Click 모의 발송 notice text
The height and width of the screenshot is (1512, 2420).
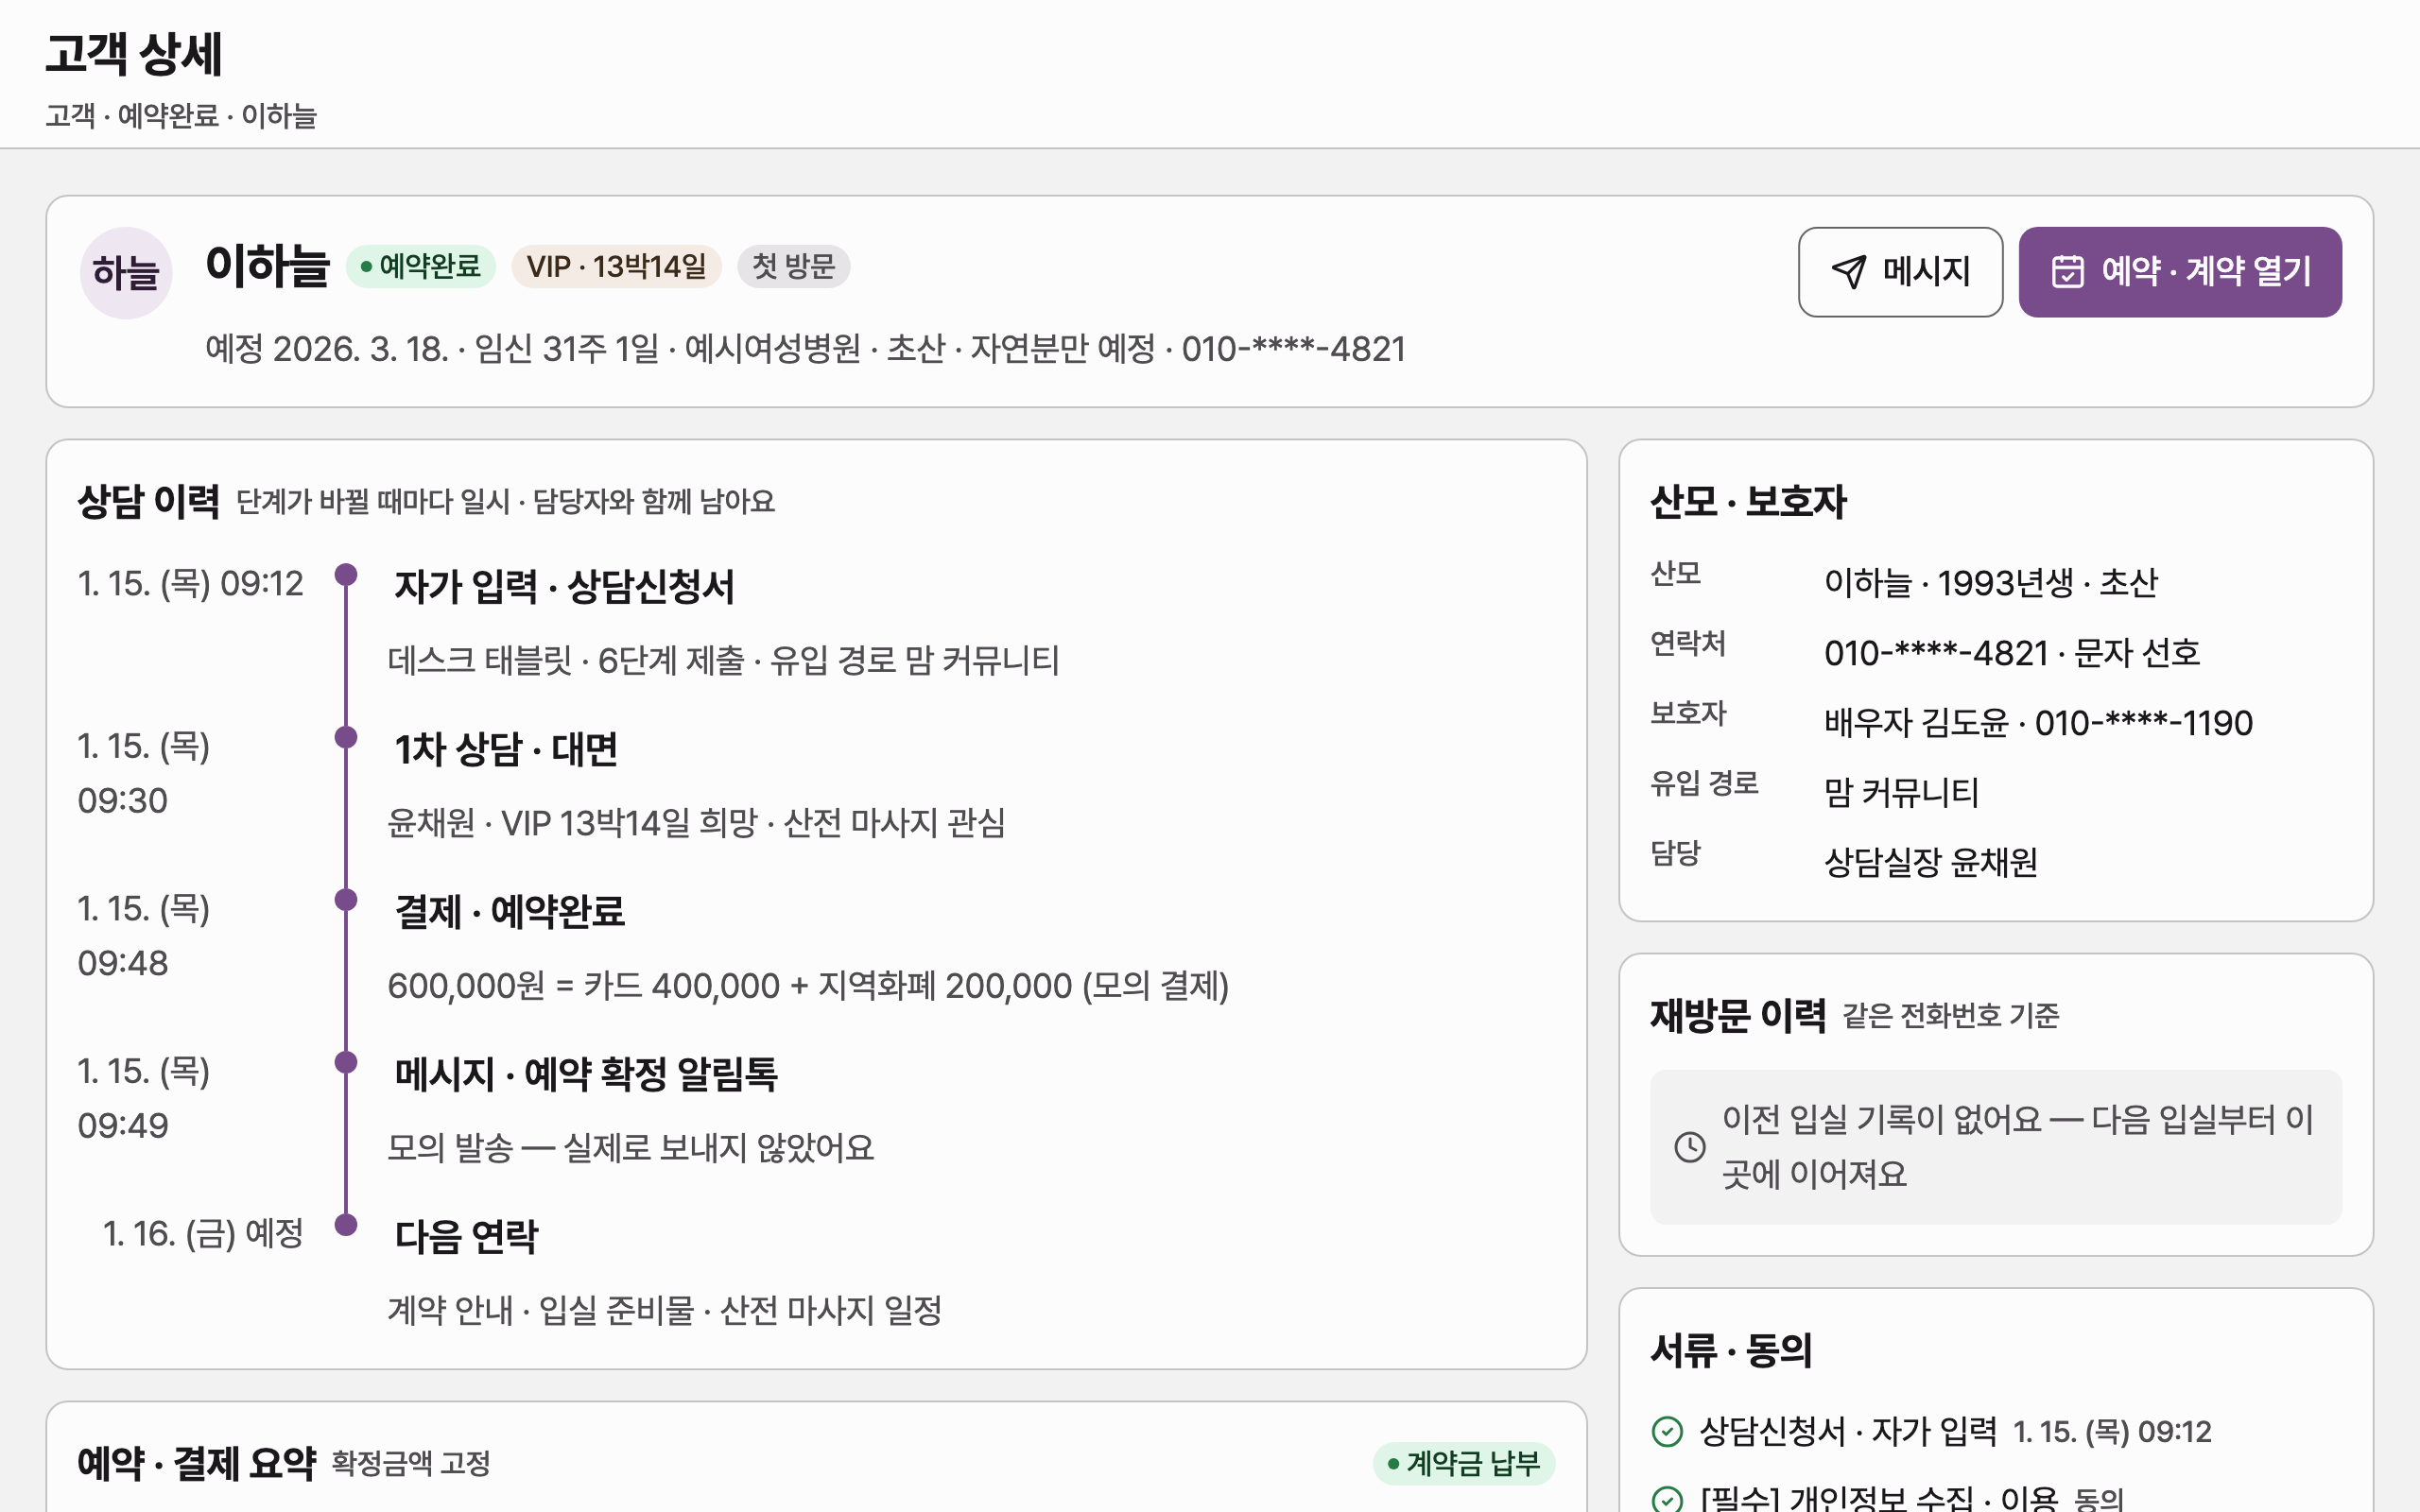(x=630, y=1148)
